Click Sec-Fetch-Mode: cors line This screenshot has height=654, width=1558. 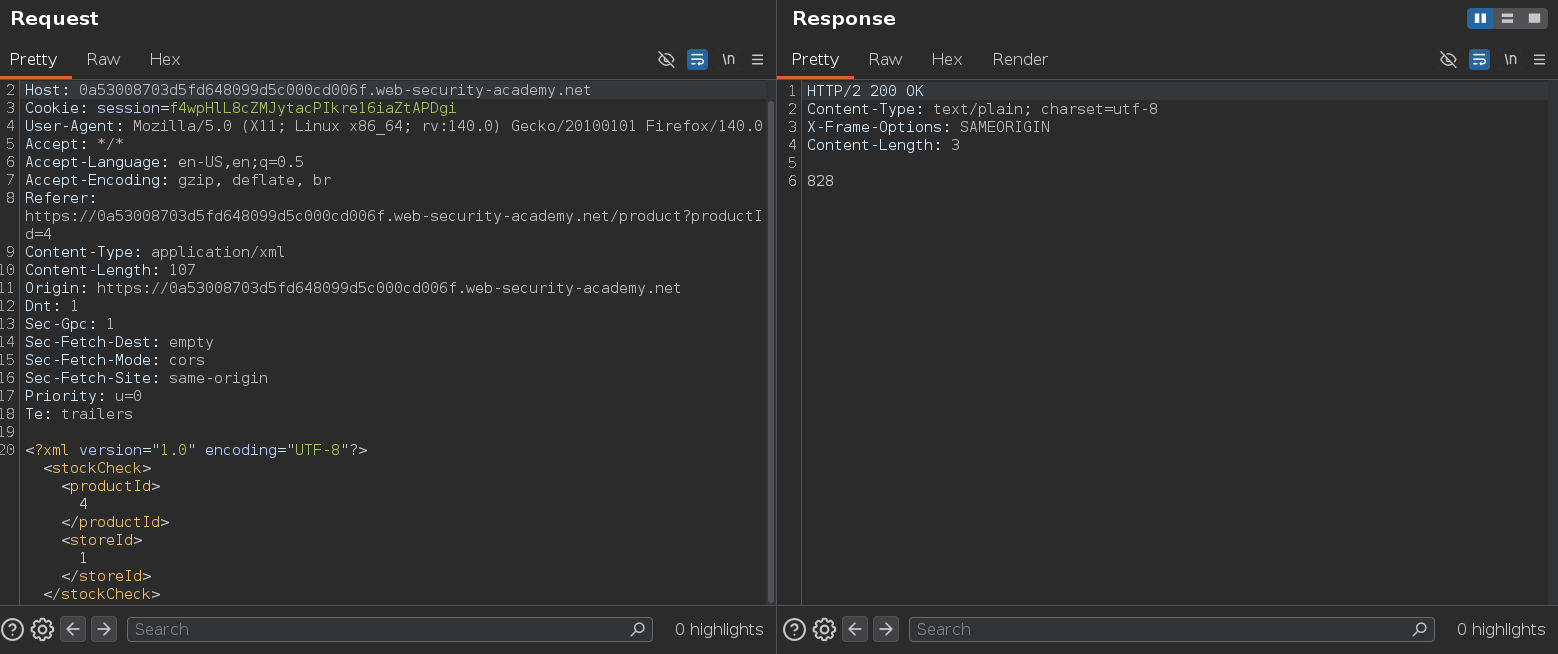(115, 360)
